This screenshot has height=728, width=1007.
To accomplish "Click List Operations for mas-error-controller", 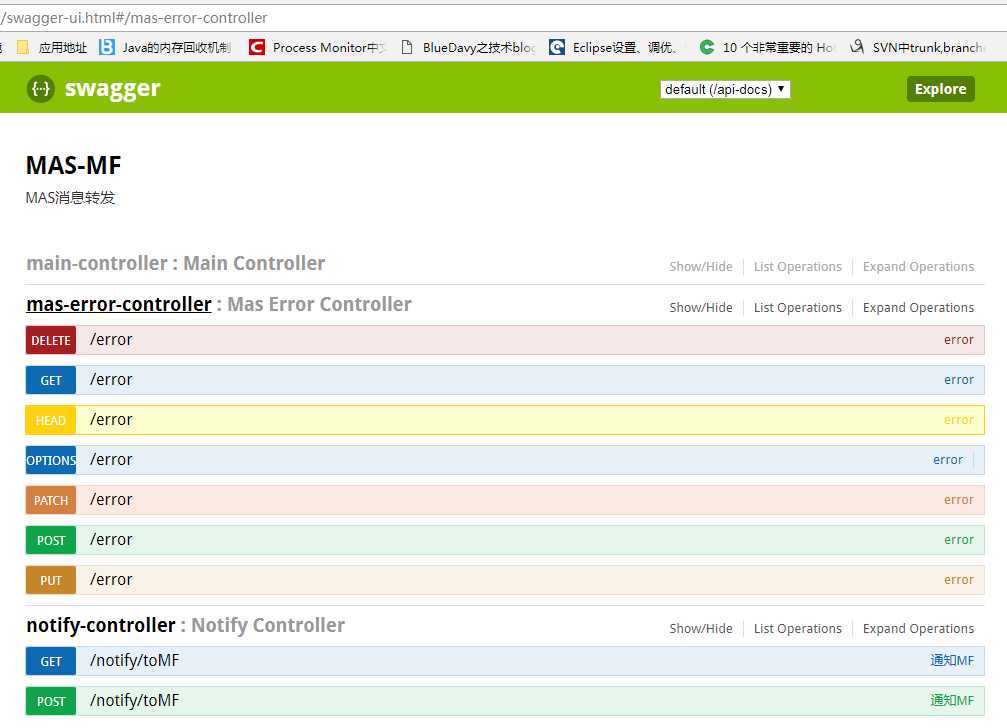I will click(x=798, y=308).
